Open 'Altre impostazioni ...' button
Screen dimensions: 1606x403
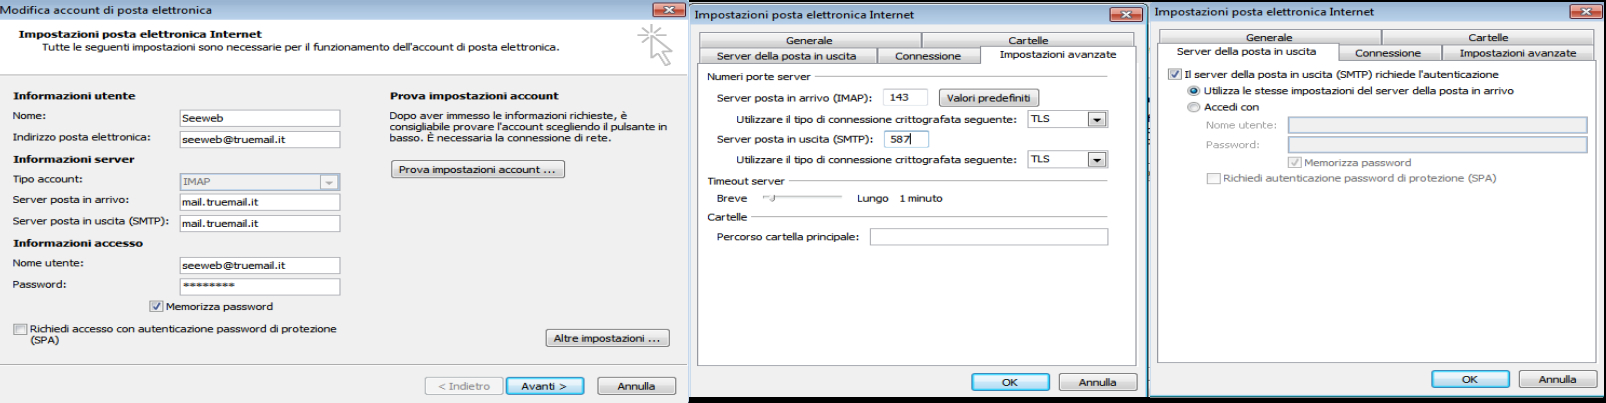click(607, 338)
